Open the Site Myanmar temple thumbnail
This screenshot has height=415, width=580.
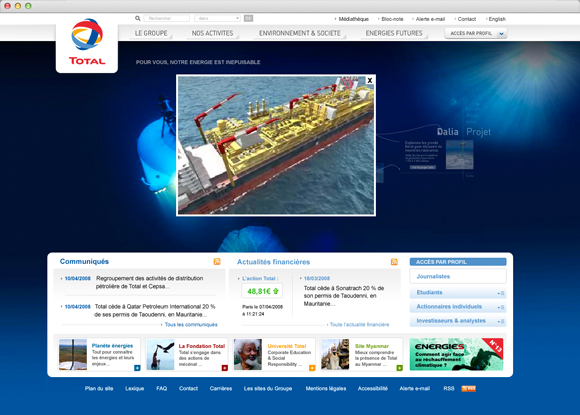click(335, 354)
